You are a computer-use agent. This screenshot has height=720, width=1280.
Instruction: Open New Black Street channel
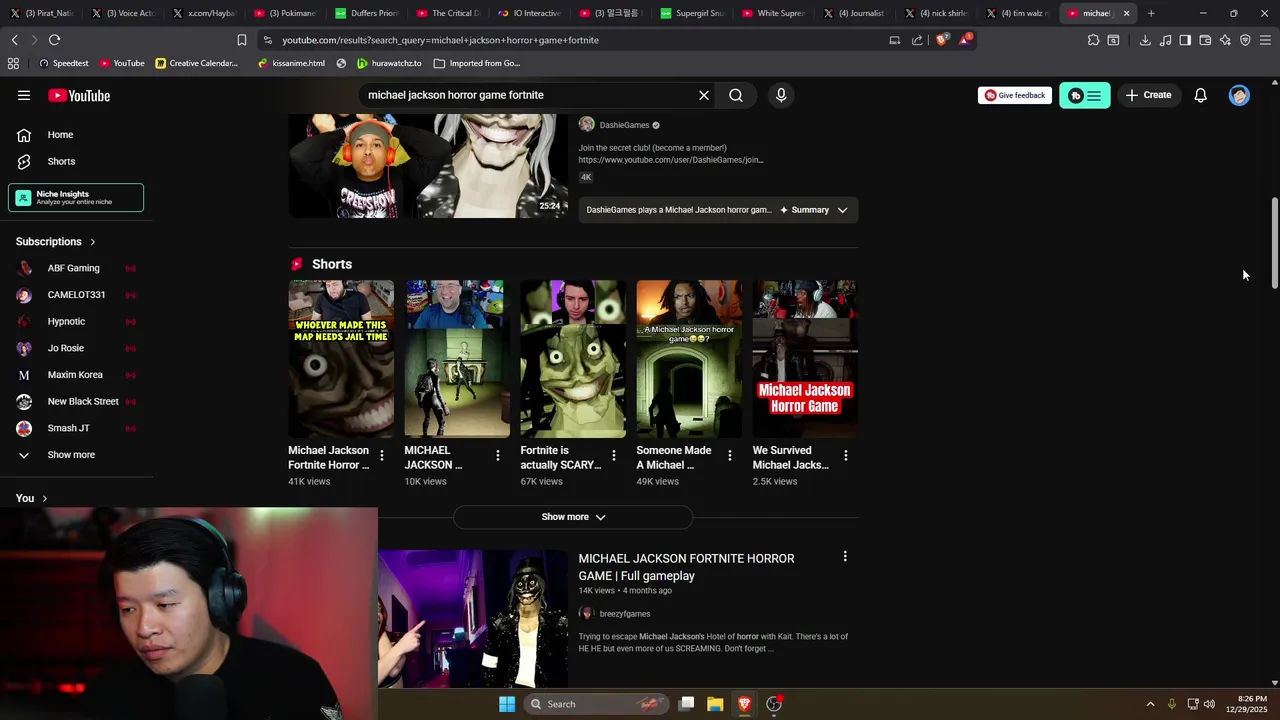pyautogui.click(x=83, y=401)
